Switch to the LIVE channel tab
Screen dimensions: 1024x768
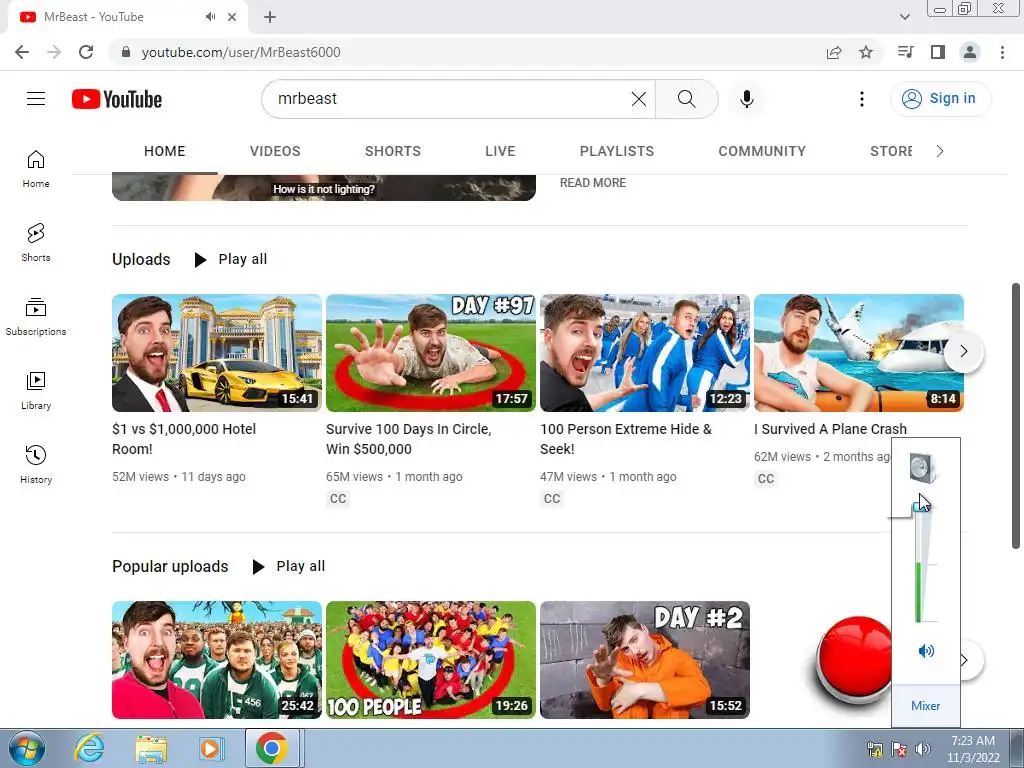tap(500, 152)
